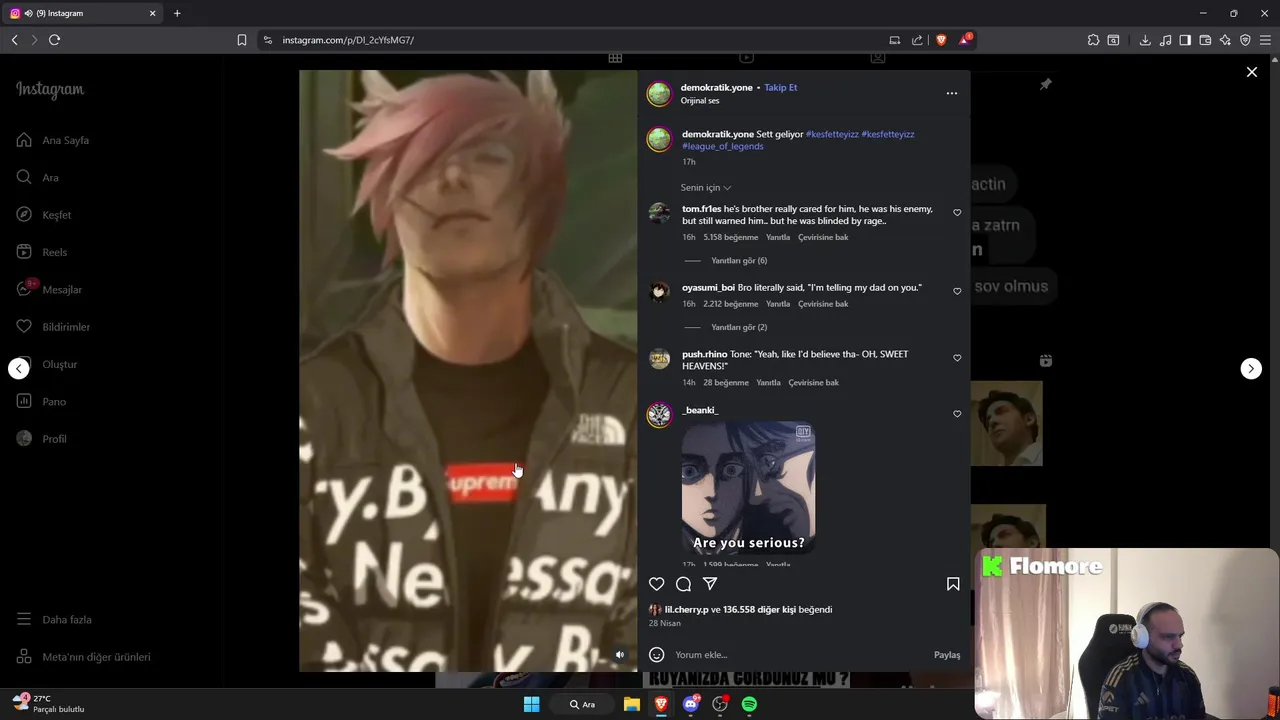Go back in browser
The width and height of the screenshot is (1280, 720).
pos(14,40)
